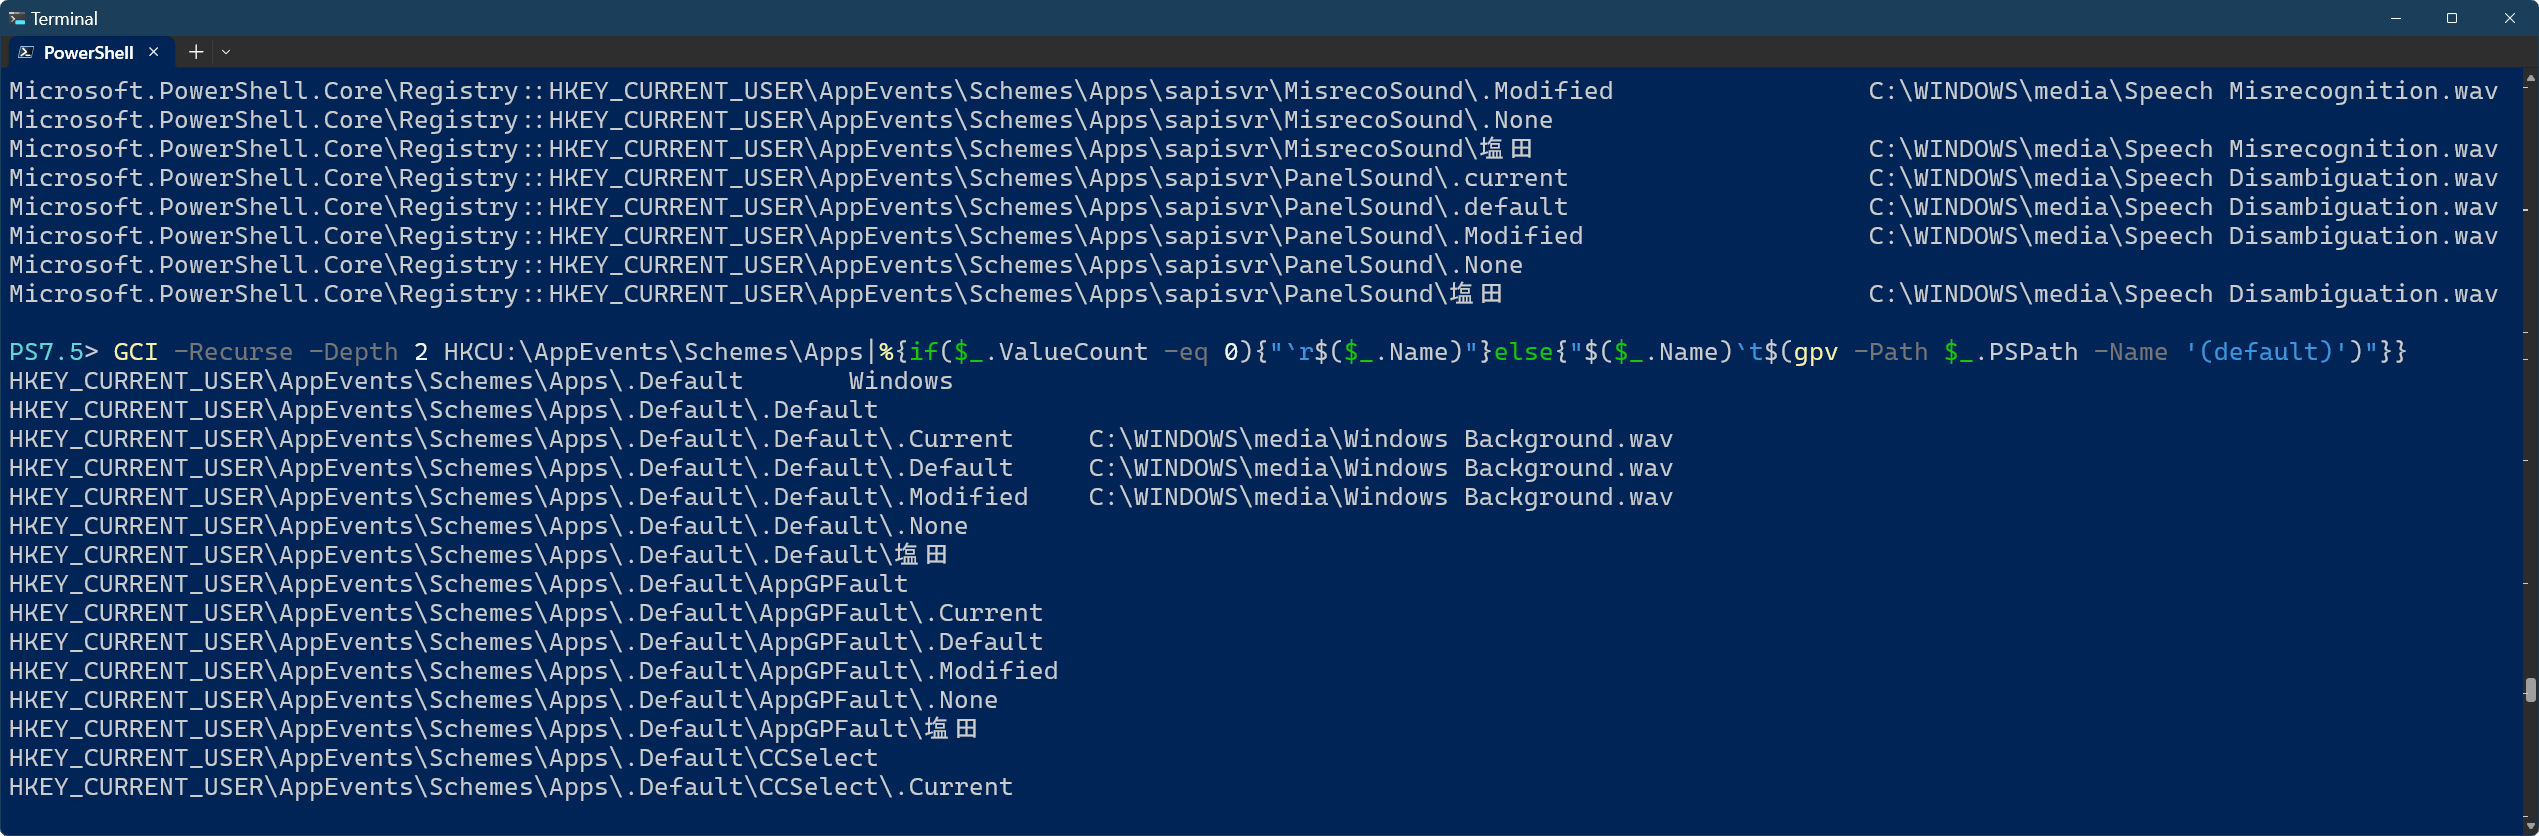Click the PS7.5> prompt text
Screen dimensions: 2539x836
pyautogui.click(x=53, y=352)
